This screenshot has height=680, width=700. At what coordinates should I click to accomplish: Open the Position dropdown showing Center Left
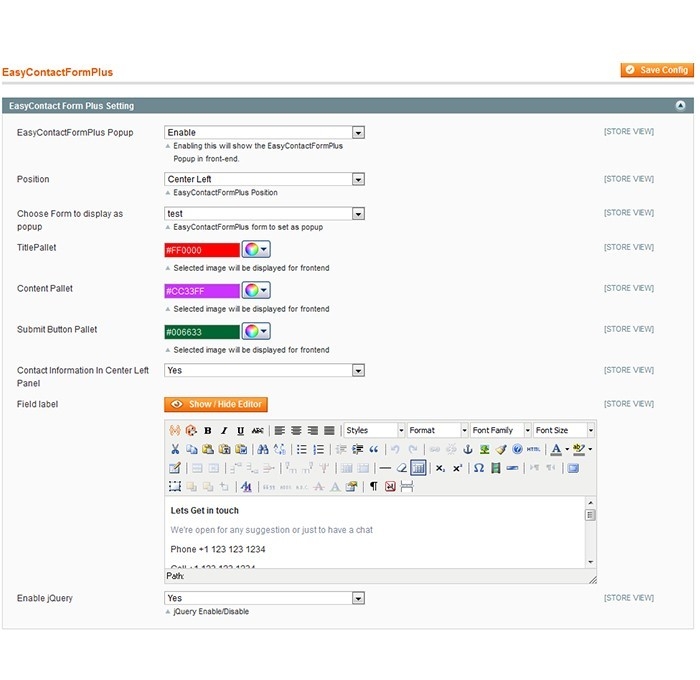tap(264, 179)
